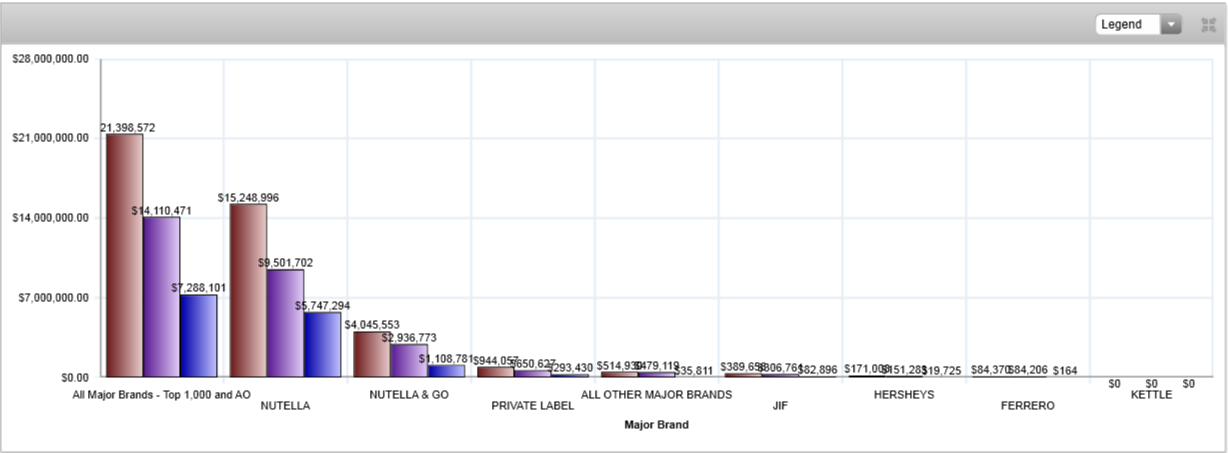Click the NUTELLA axis label

[285, 407]
